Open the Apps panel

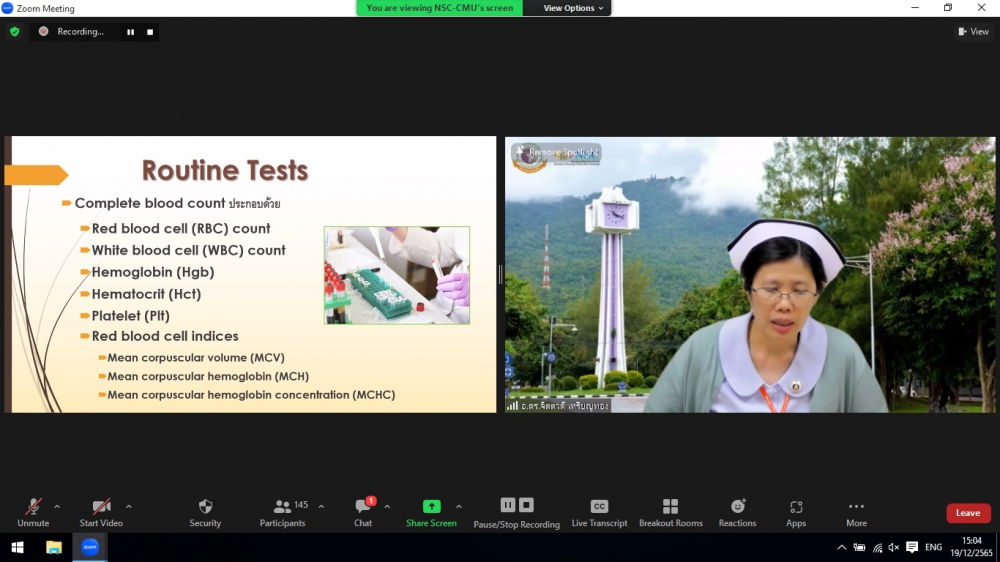(x=796, y=507)
